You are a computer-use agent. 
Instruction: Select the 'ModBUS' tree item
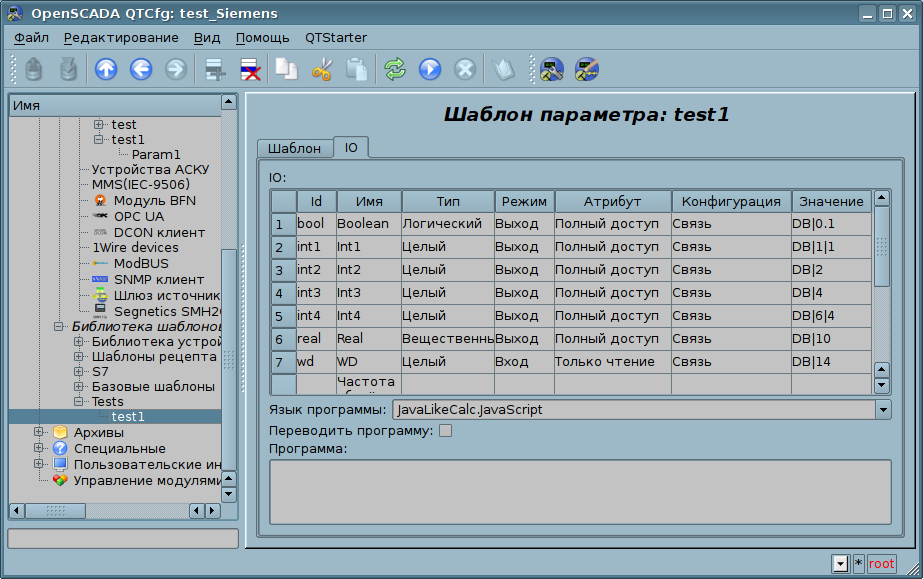141,264
